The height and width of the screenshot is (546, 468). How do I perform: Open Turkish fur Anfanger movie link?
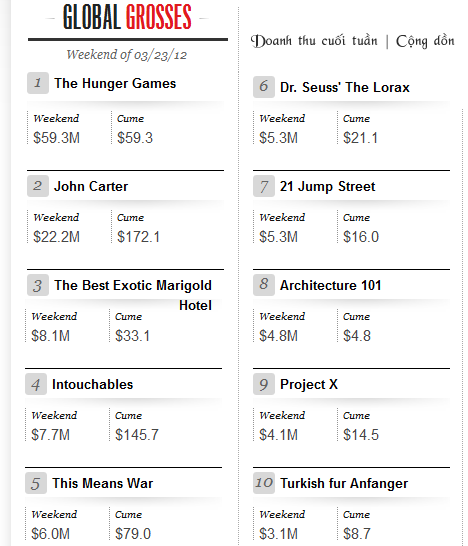pyautogui.click(x=344, y=484)
